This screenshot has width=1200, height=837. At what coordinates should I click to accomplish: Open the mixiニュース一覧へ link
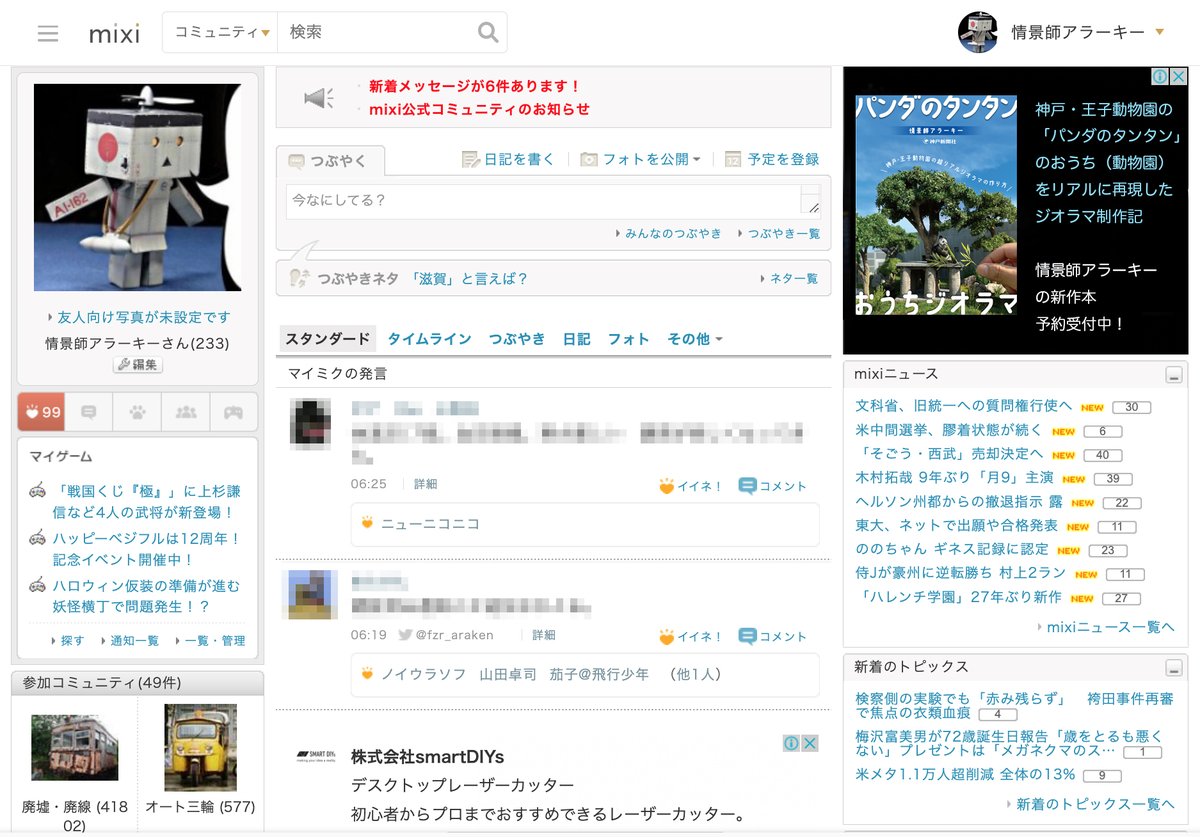click(1110, 627)
